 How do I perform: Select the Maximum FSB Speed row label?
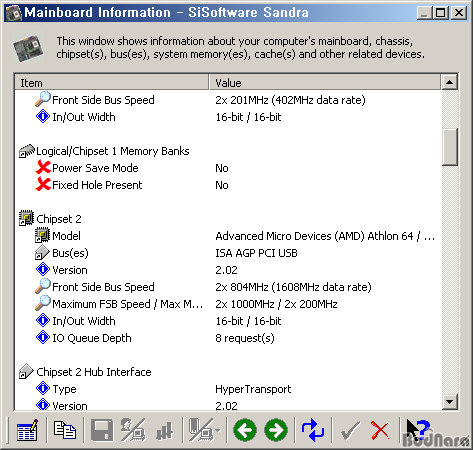[x=128, y=304]
